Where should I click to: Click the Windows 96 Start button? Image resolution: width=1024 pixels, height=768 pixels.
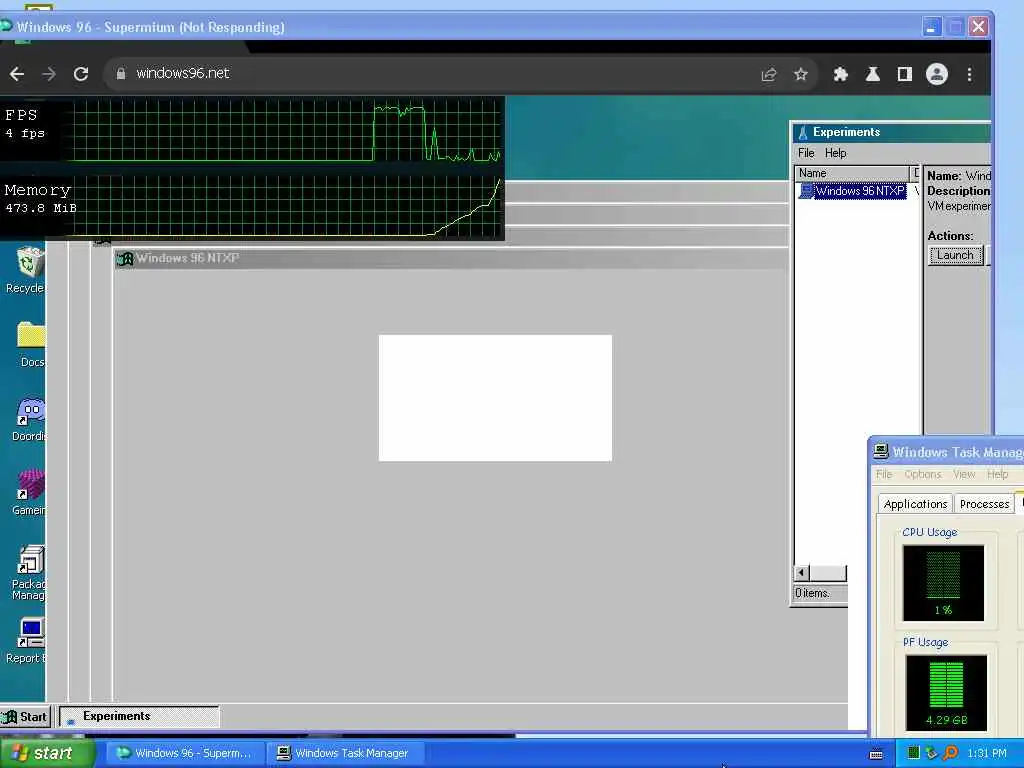(25, 717)
